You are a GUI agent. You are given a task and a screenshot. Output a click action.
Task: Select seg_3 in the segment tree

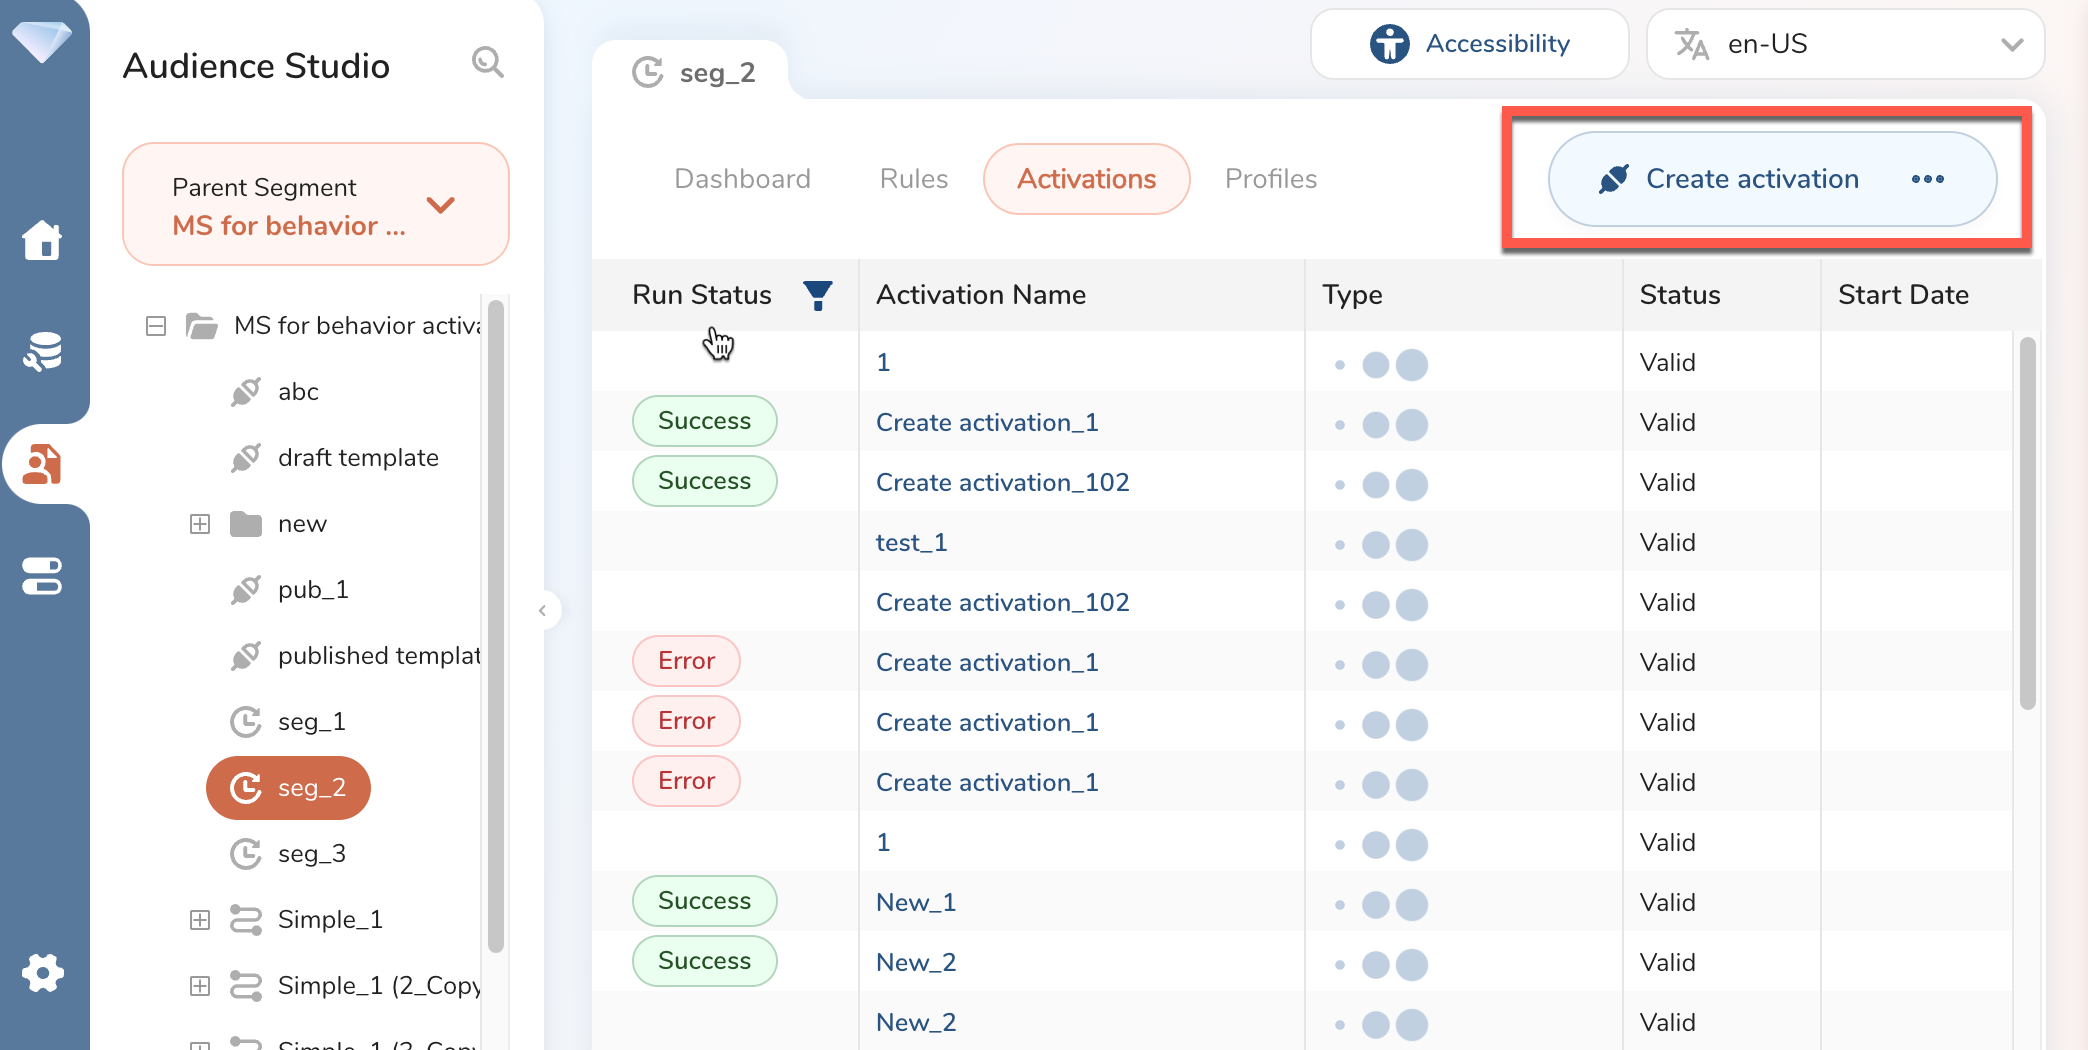(x=311, y=854)
